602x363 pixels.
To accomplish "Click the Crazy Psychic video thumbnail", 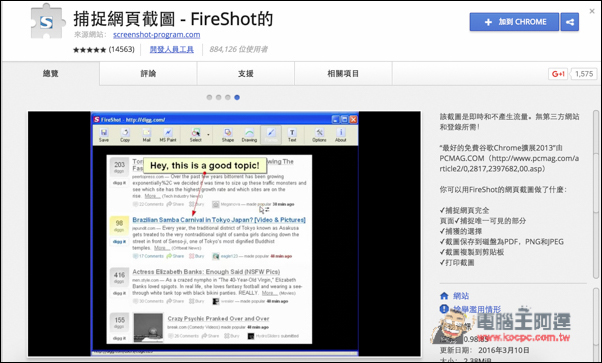I will 148,327.
